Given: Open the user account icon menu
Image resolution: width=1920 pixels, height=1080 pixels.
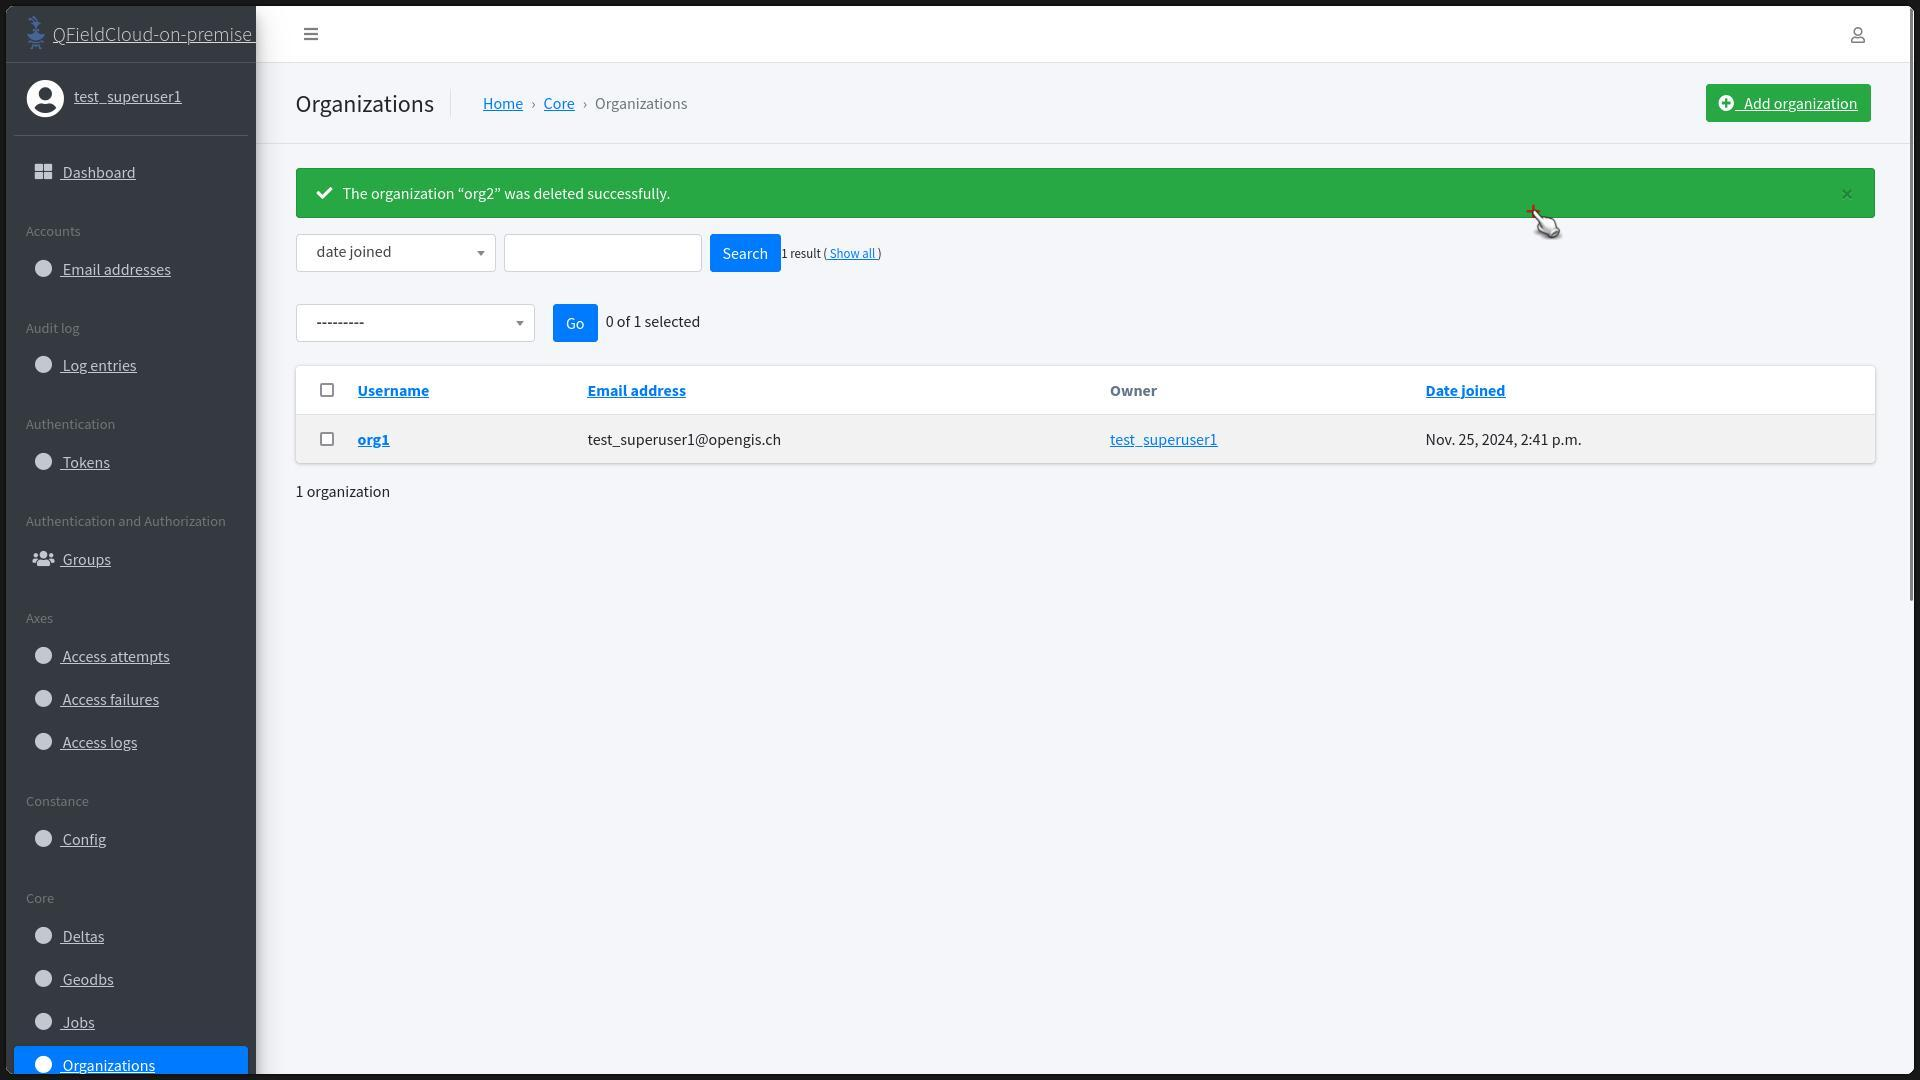Looking at the screenshot, I should pyautogui.click(x=1857, y=35).
